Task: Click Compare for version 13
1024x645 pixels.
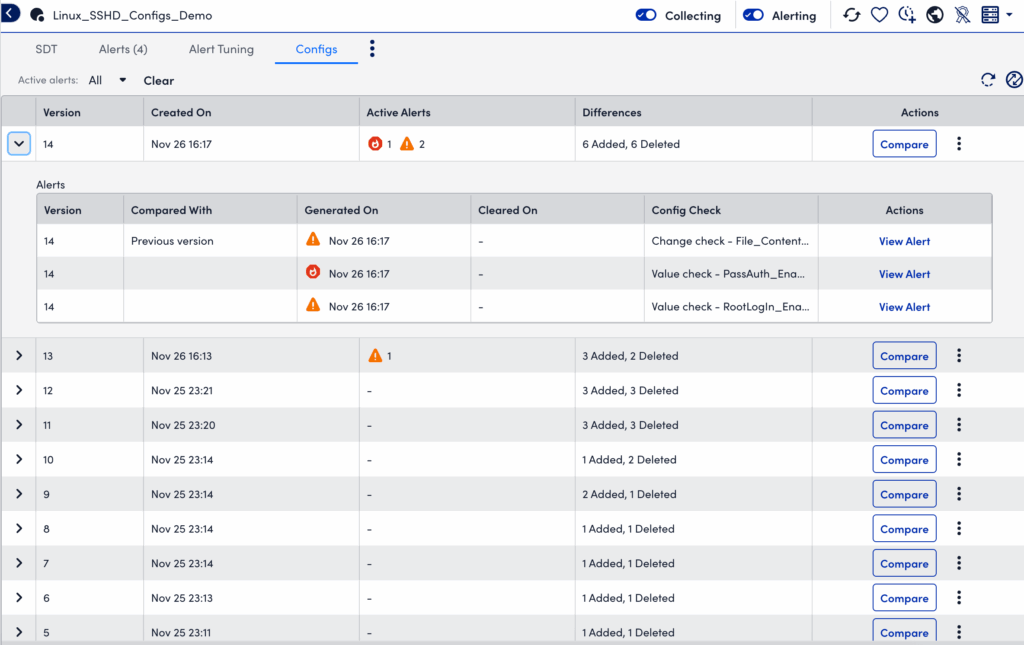Action: [x=904, y=356]
